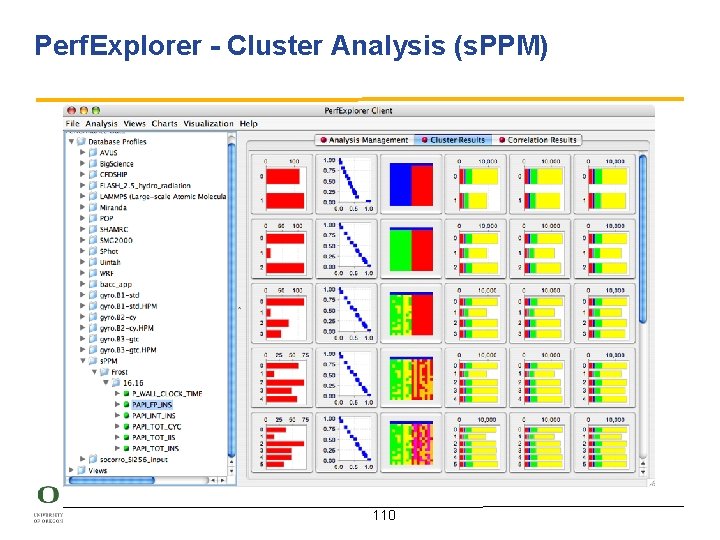Open the File menu
Image resolution: width=720 pixels, height=540 pixels.
[x=72, y=124]
